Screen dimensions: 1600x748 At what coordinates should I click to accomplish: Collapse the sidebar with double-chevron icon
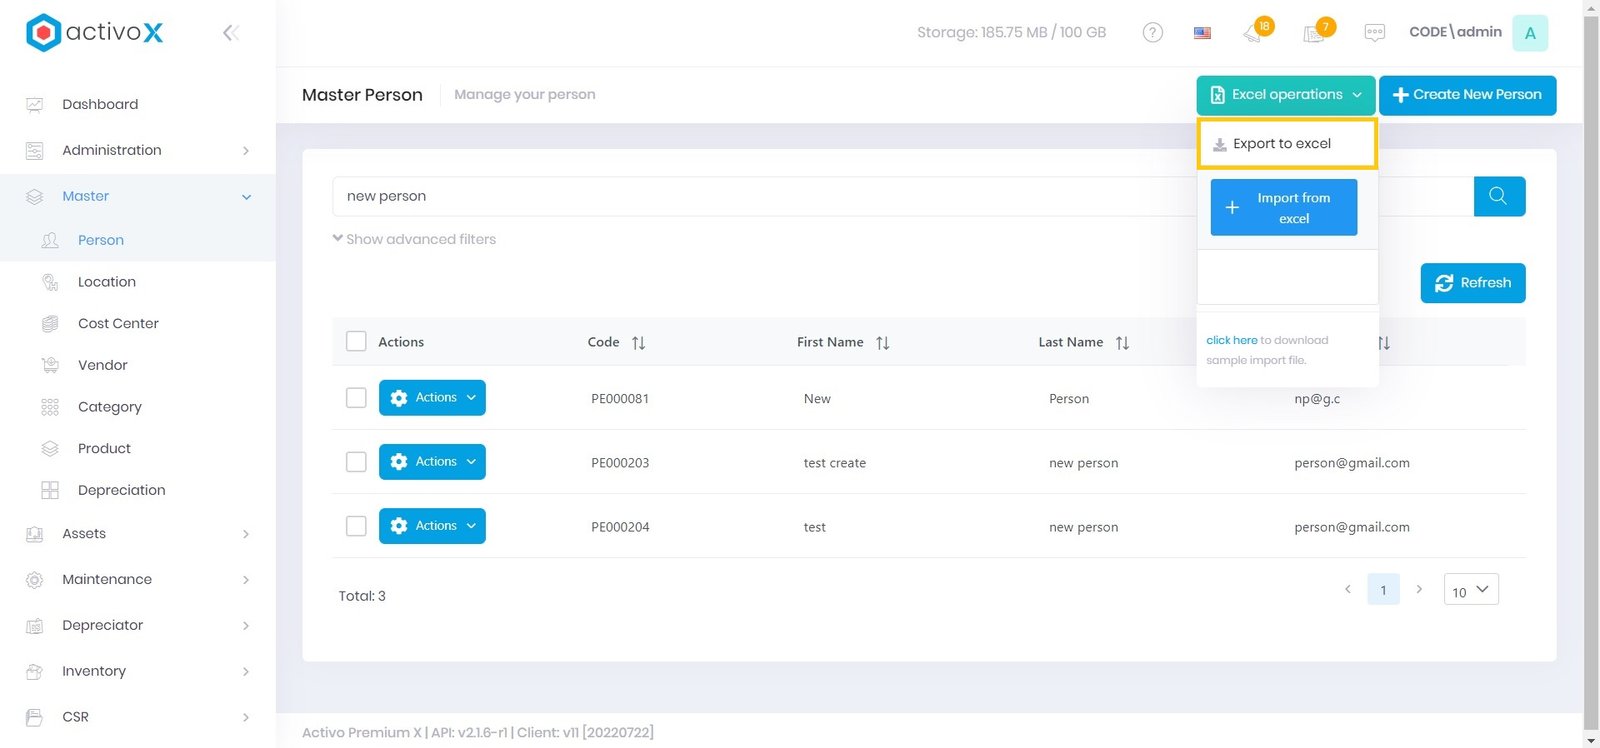pos(230,33)
